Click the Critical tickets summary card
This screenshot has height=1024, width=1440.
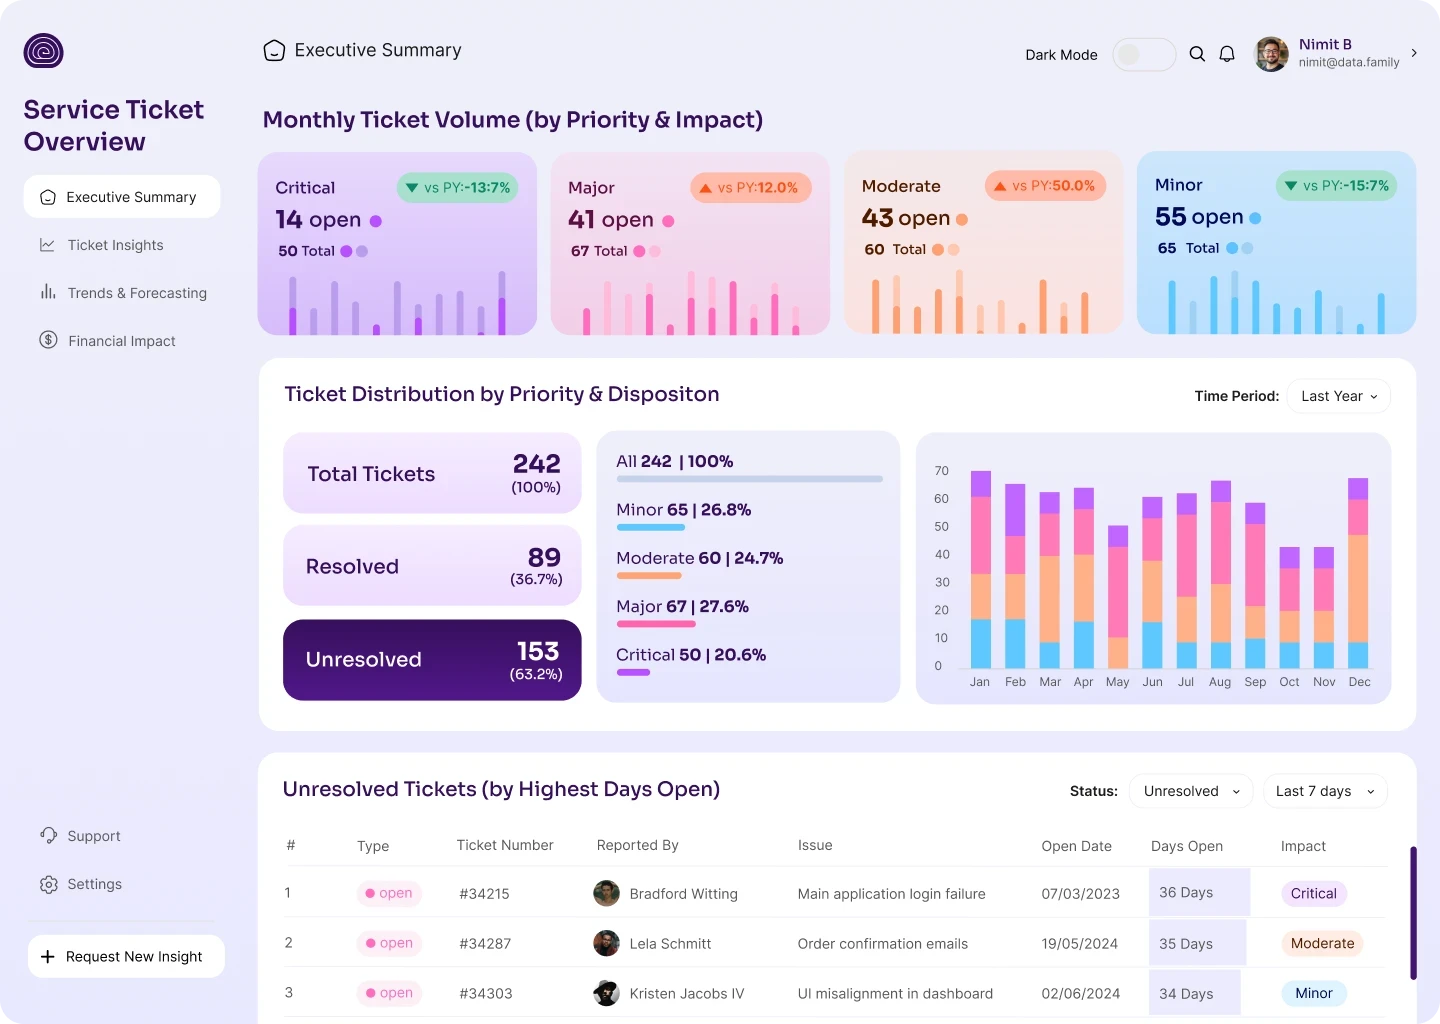pyautogui.click(x=397, y=244)
